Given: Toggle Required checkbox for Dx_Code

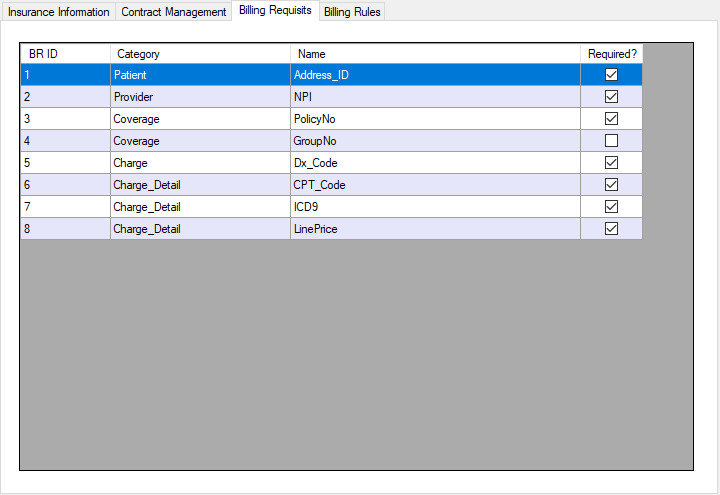Looking at the screenshot, I should (611, 163).
